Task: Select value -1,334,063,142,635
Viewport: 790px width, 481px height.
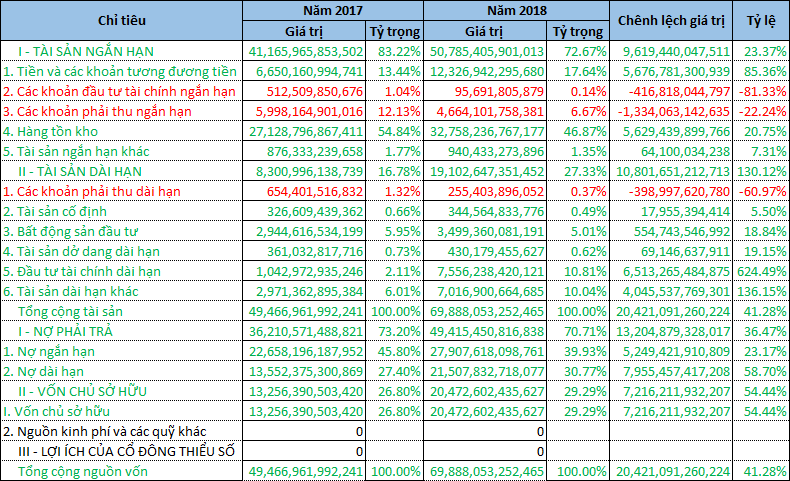Action: click(x=674, y=111)
